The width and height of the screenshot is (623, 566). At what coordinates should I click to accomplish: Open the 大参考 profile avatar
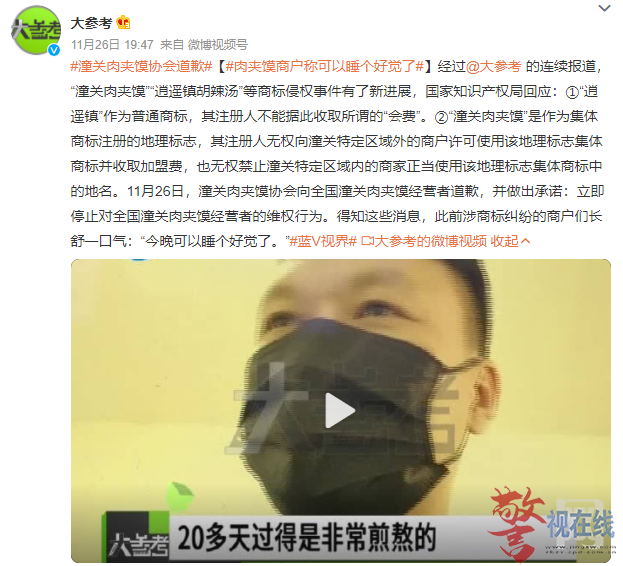click(36, 31)
